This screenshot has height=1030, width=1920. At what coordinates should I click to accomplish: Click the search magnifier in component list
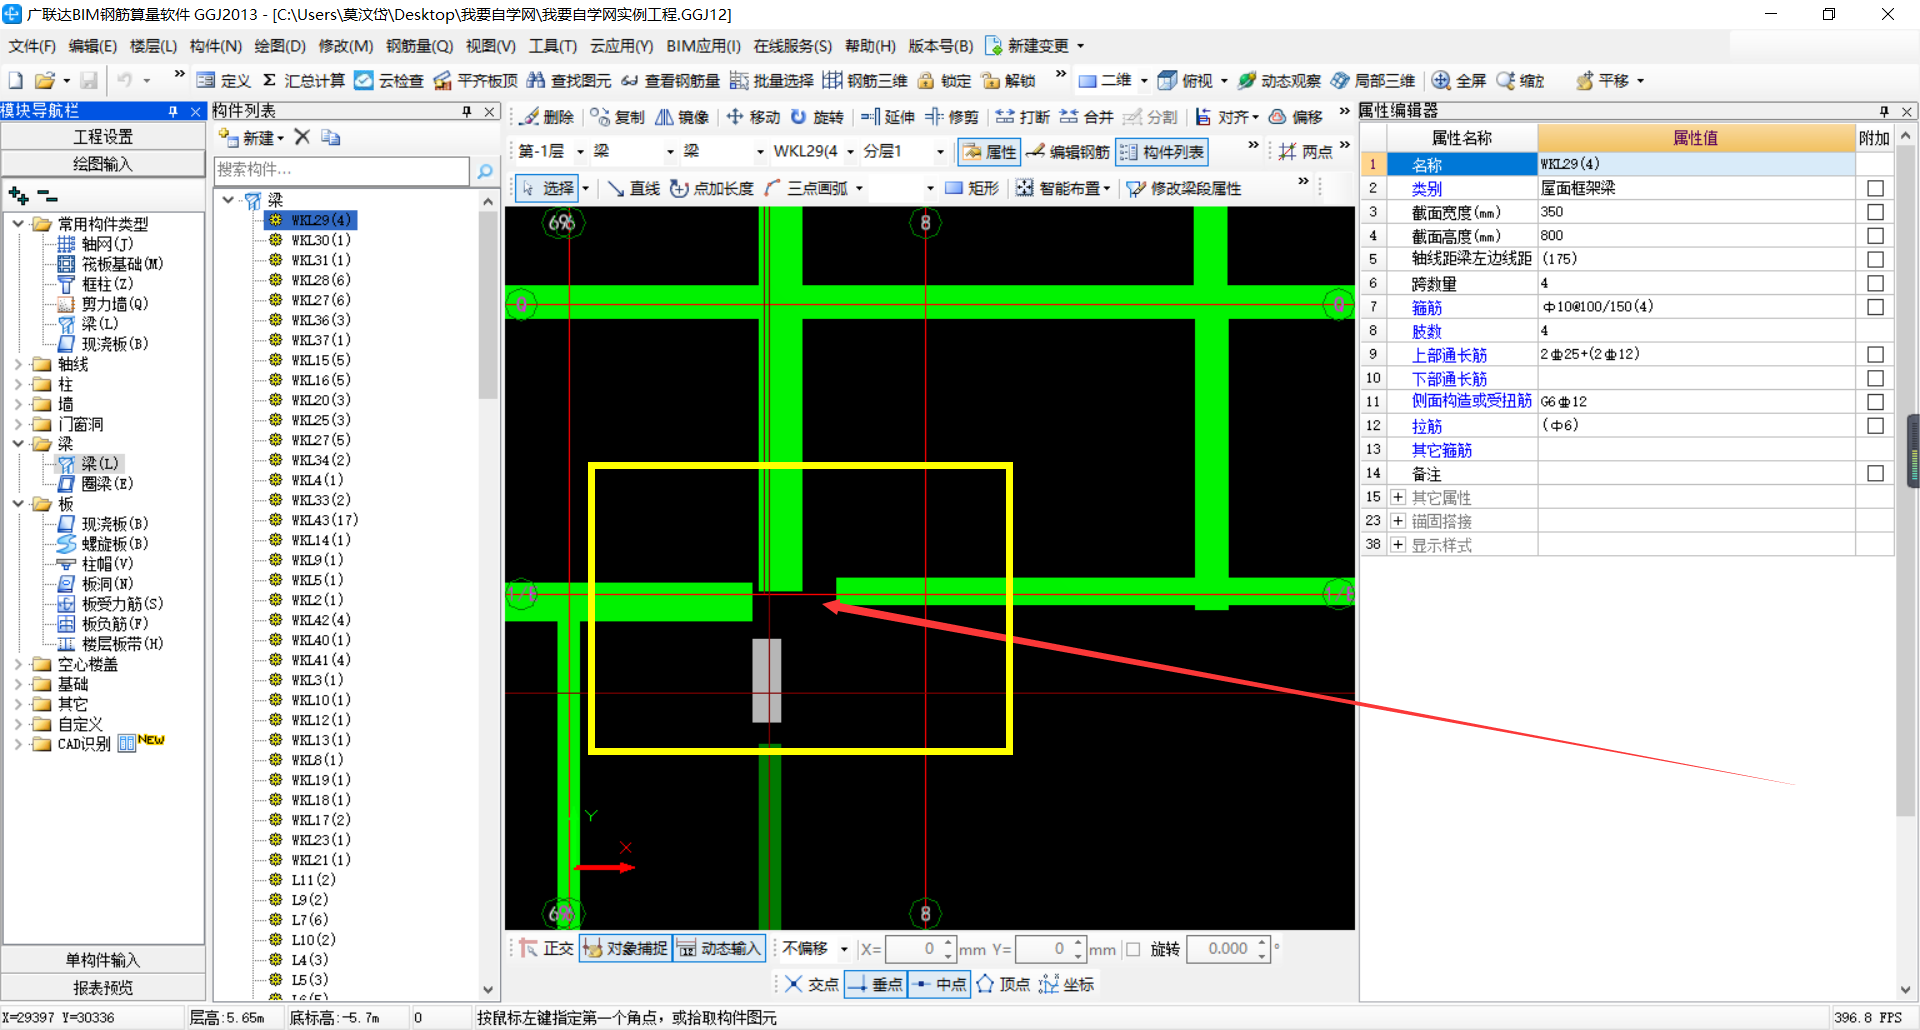click(x=485, y=171)
